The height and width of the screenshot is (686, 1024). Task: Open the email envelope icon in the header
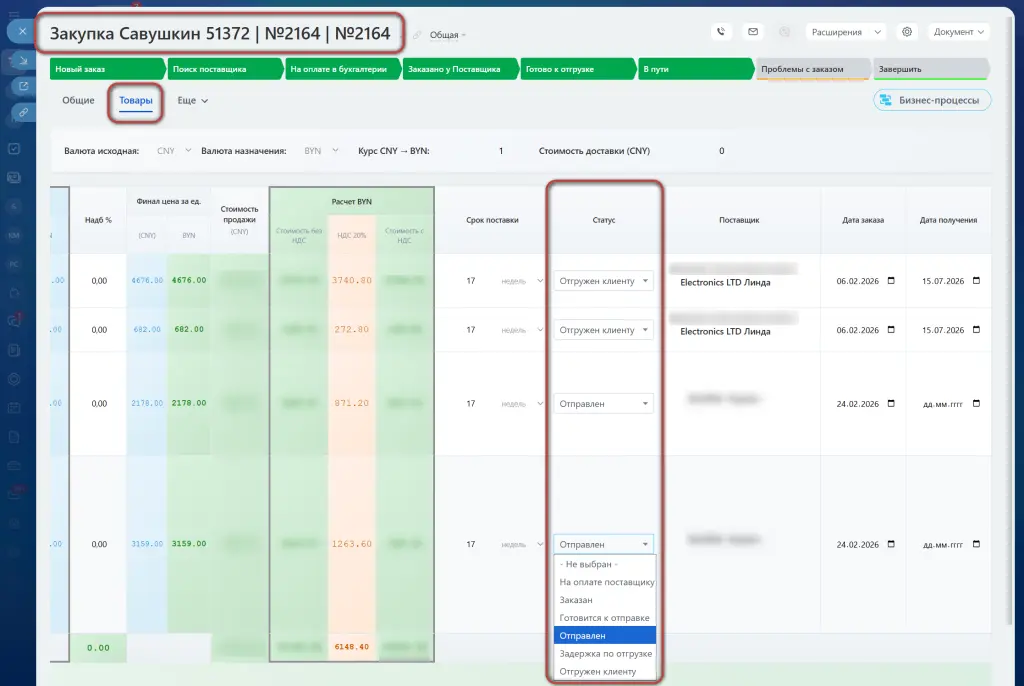[753, 31]
